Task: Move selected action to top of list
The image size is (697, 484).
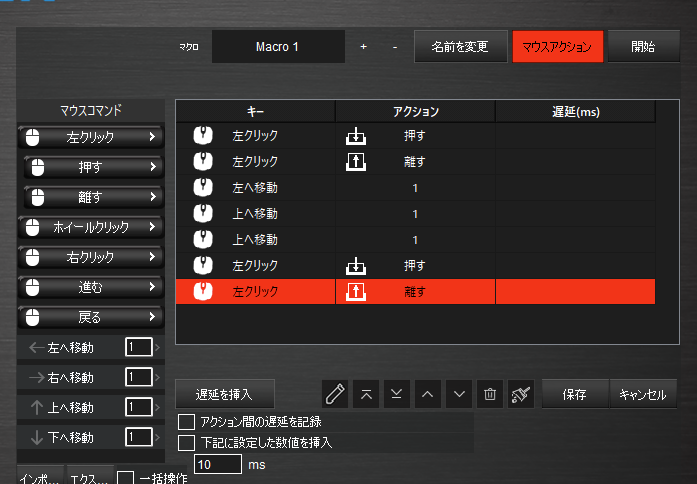Action: (x=367, y=394)
